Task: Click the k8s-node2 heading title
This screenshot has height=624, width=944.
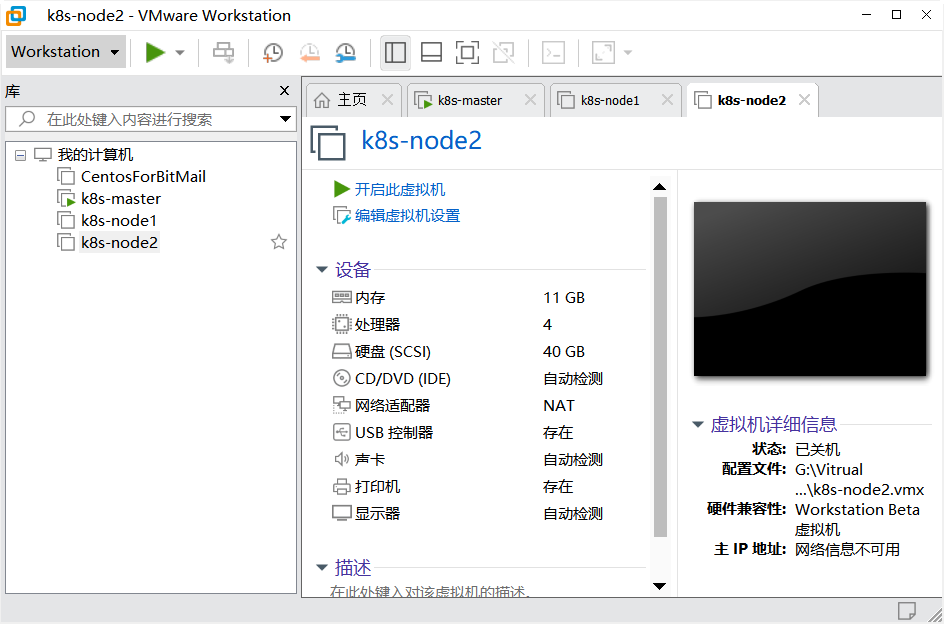Action: tap(421, 140)
